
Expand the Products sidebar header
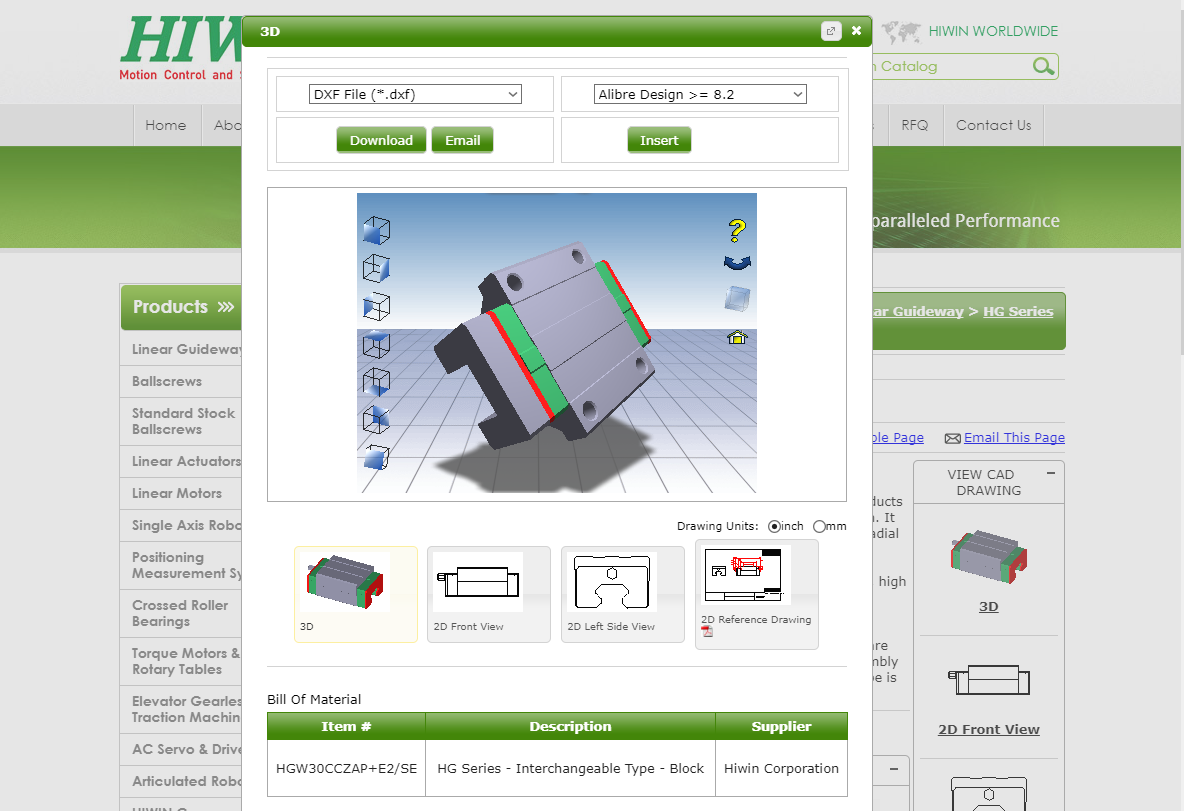coord(183,307)
